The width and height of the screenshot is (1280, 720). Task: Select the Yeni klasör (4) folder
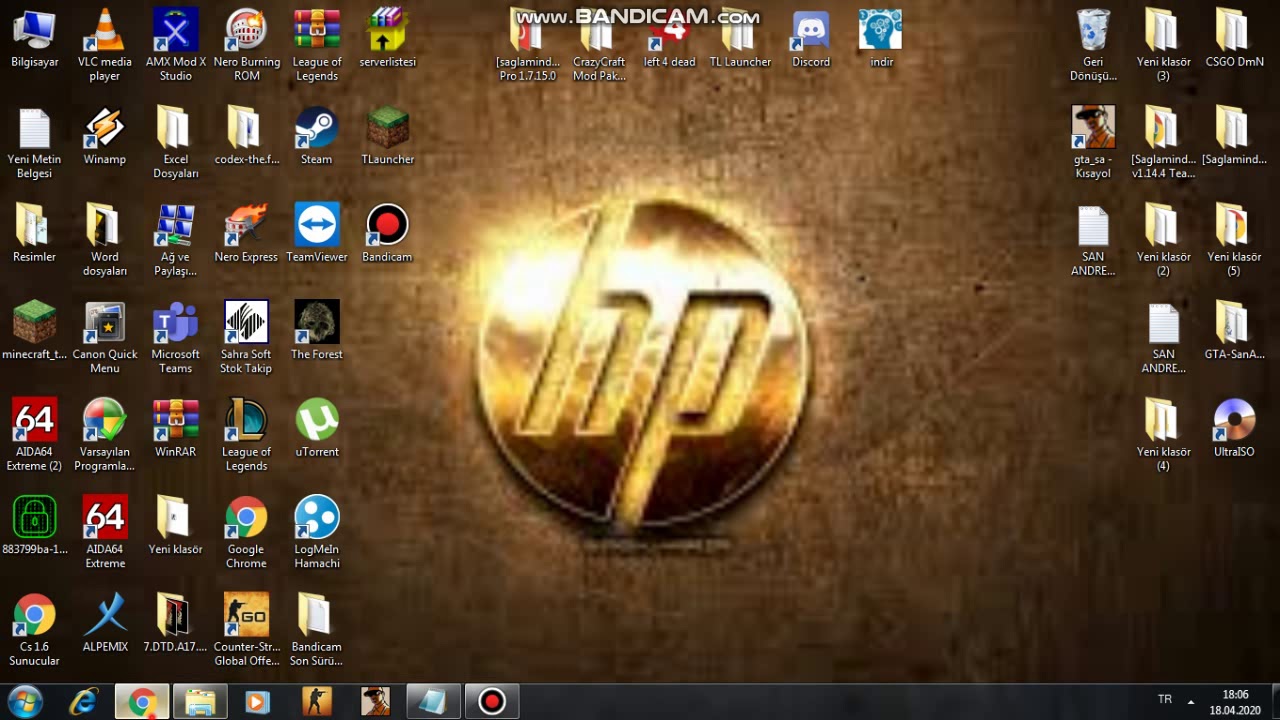1163,434
